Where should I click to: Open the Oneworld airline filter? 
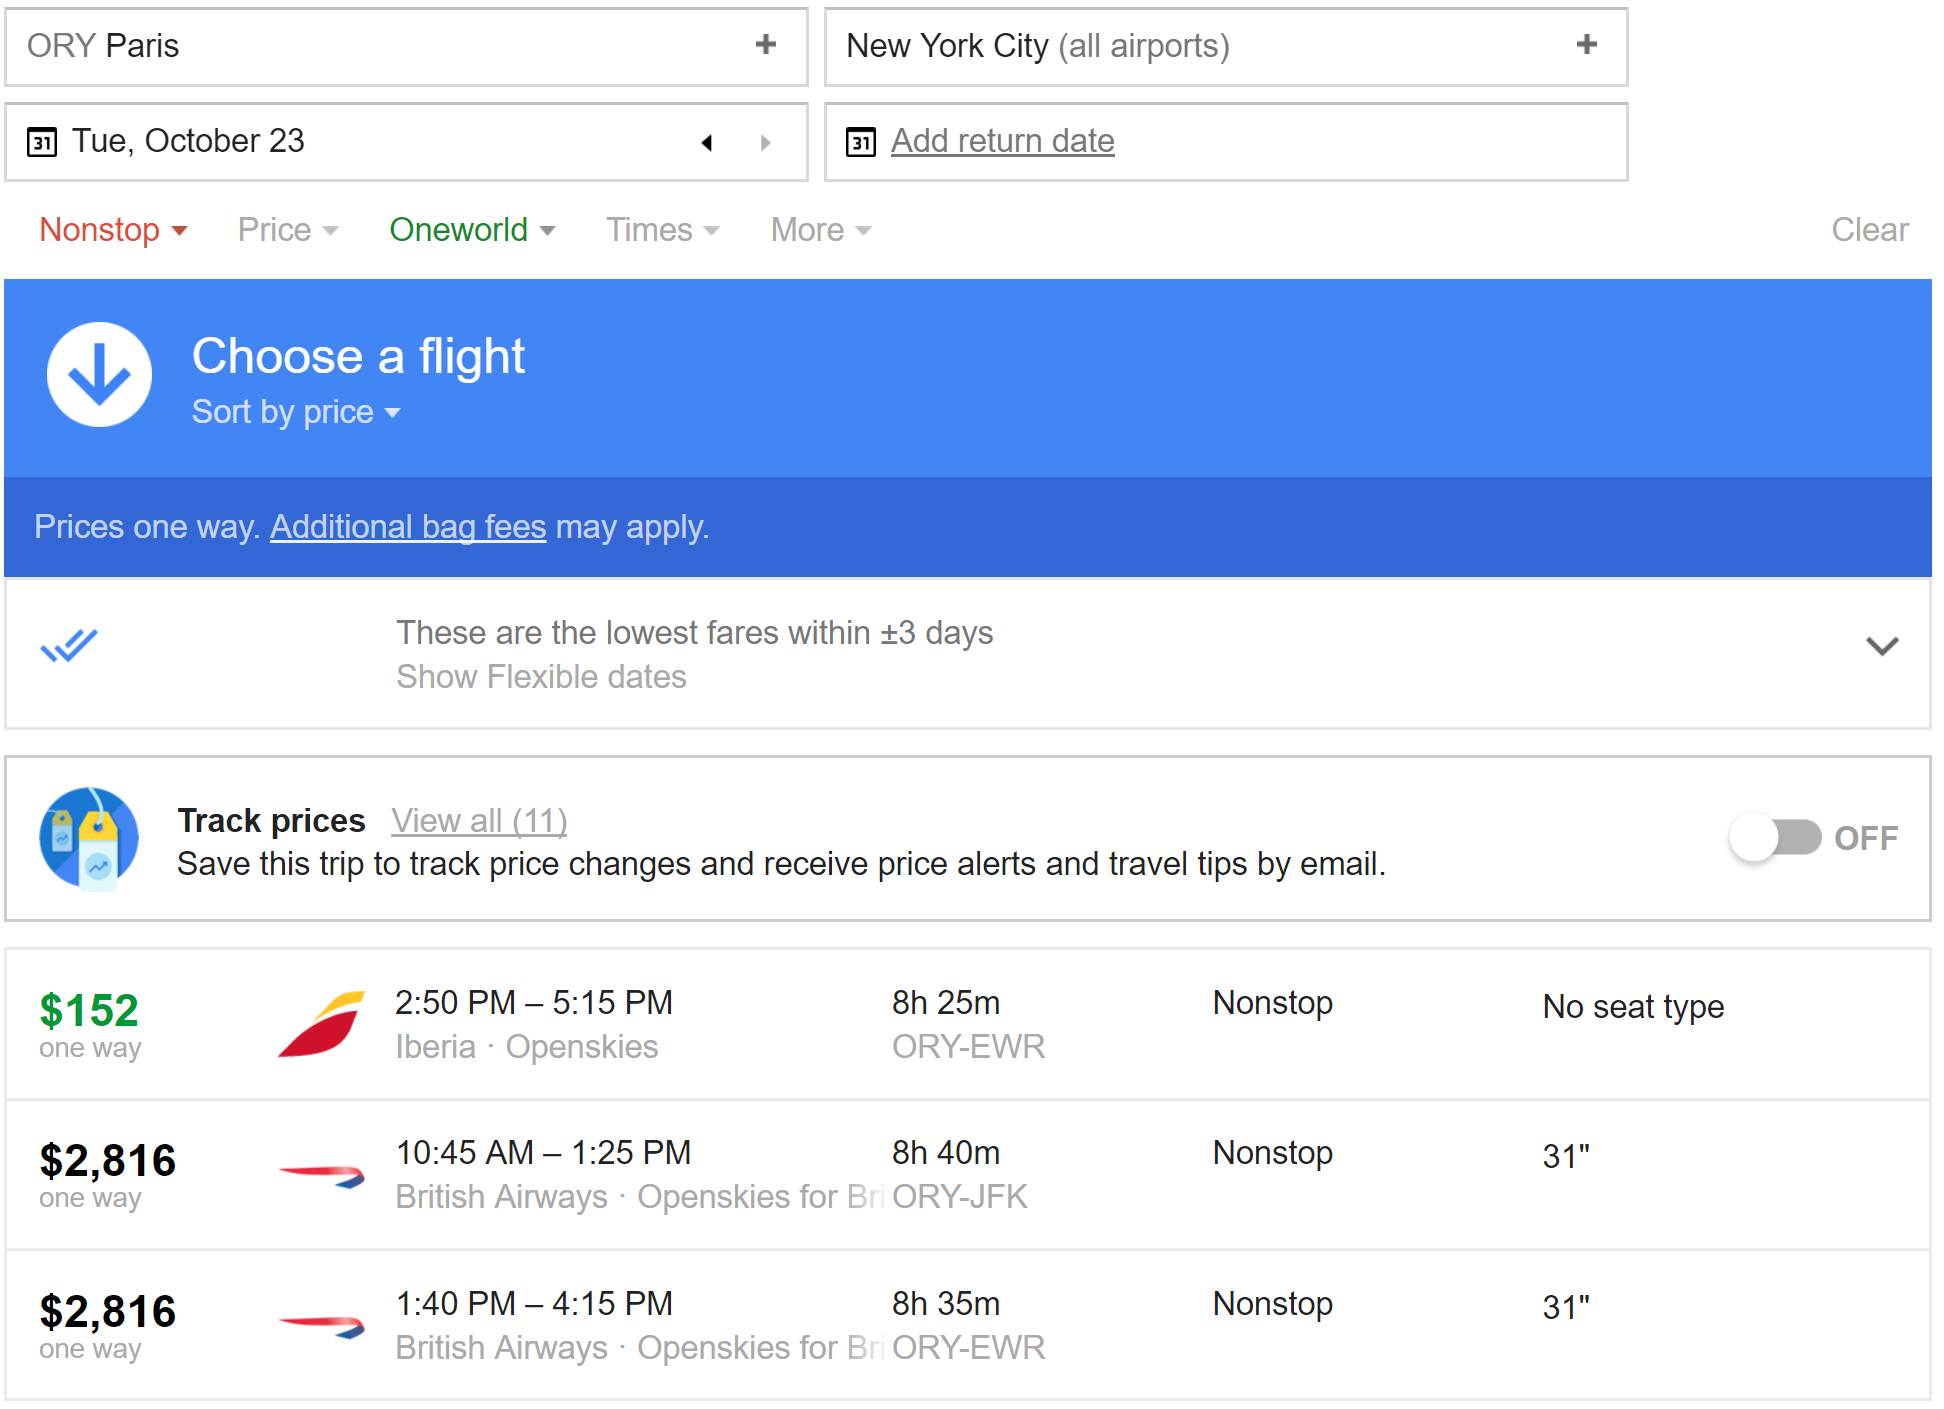pyautogui.click(x=471, y=230)
